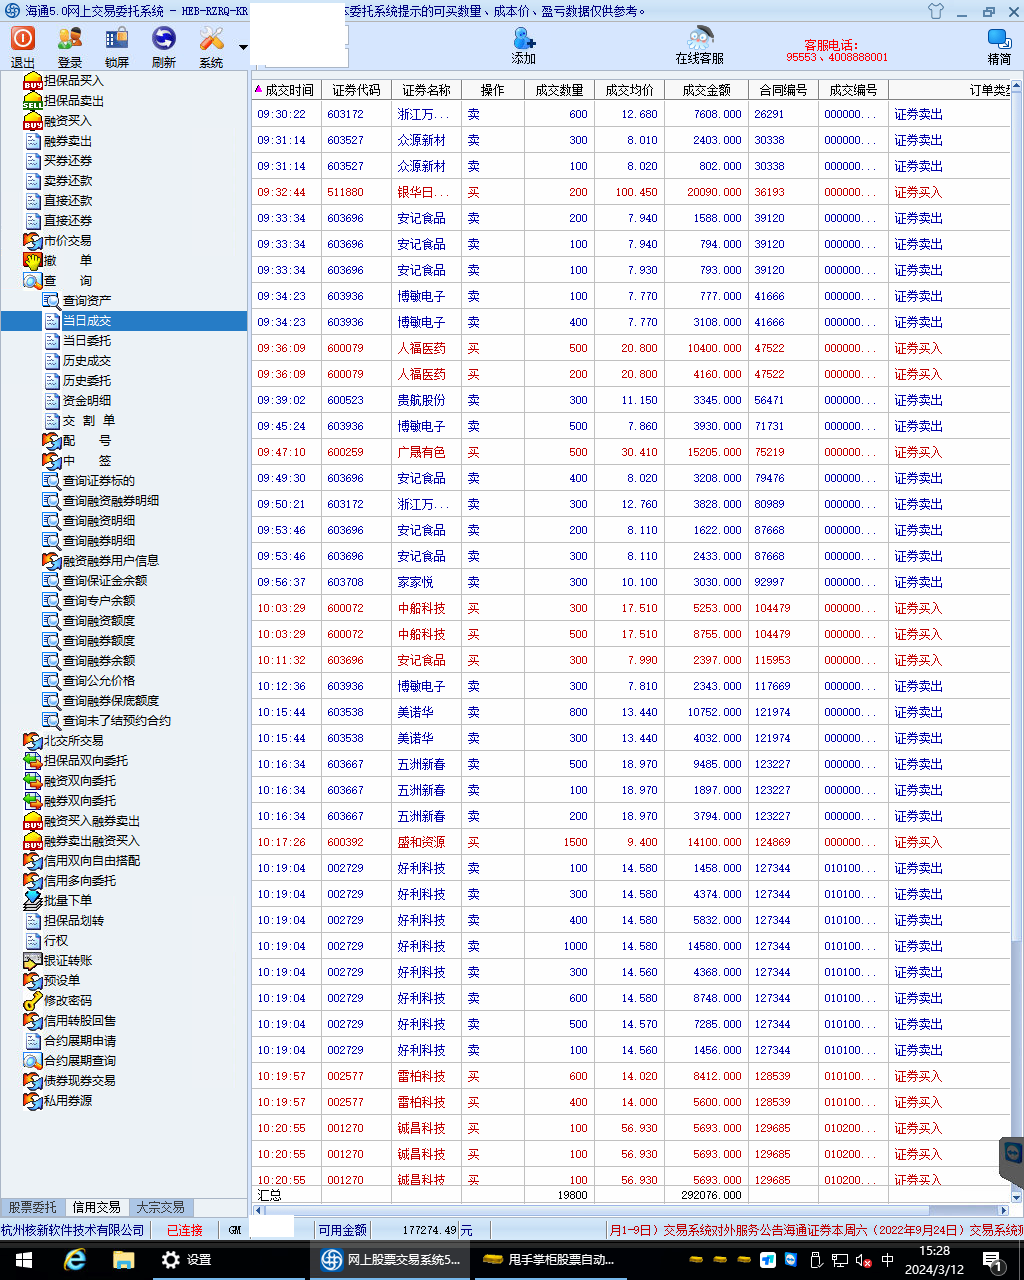Open 市价交易 in the sidebar
Screen dimensions: 1024x1280
coord(67,240)
